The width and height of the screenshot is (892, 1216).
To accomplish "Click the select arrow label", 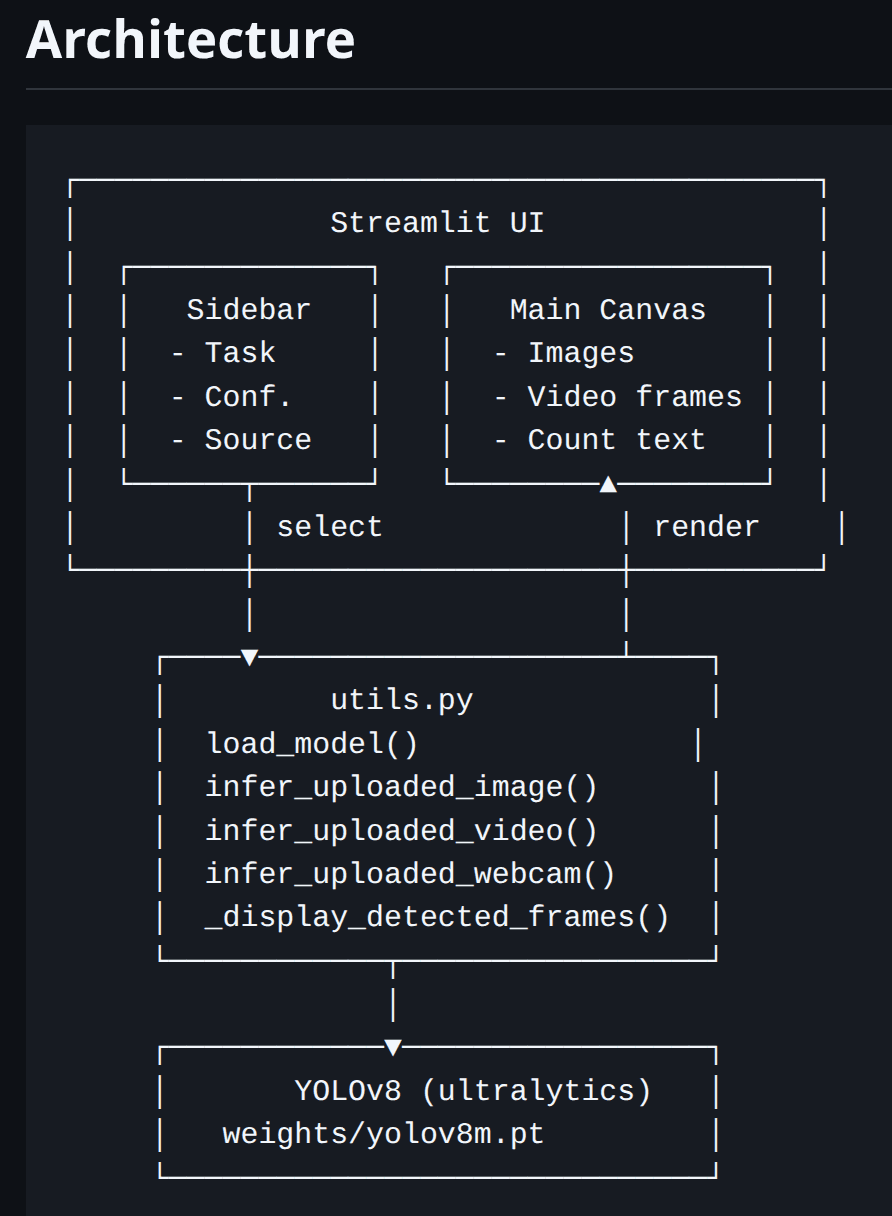I will 329,527.
